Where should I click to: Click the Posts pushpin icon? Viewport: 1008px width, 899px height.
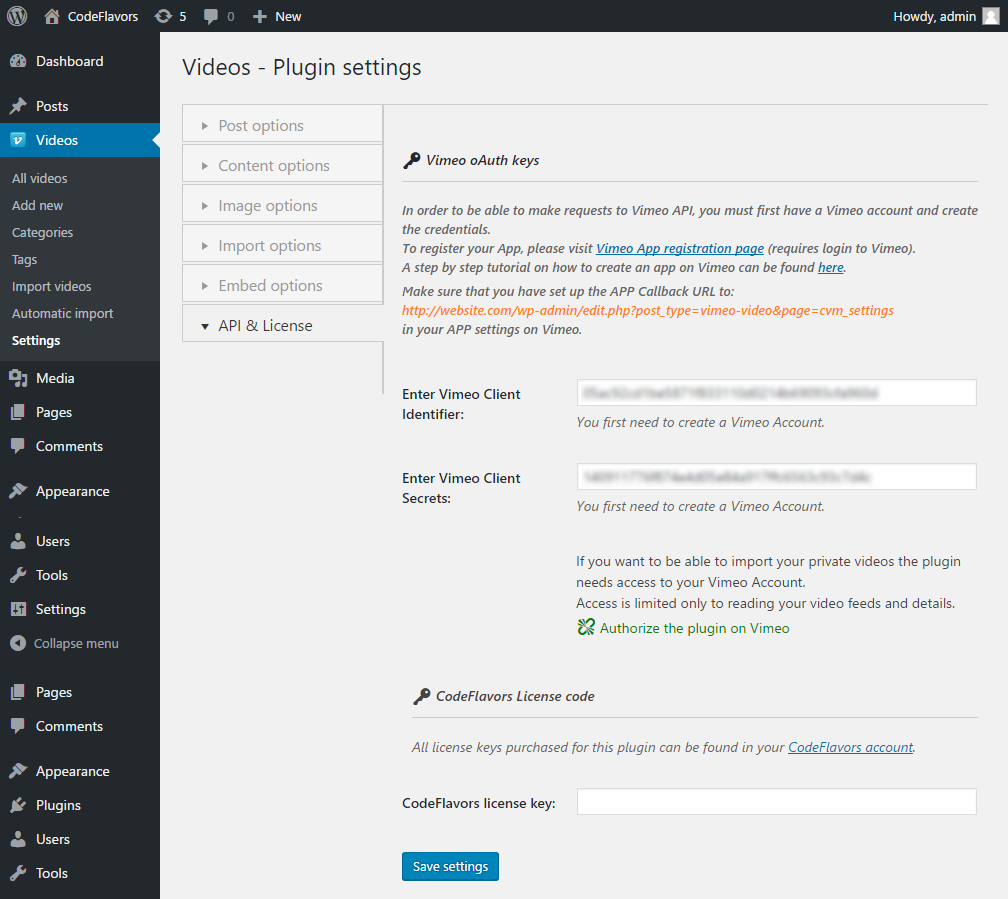coord(18,106)
